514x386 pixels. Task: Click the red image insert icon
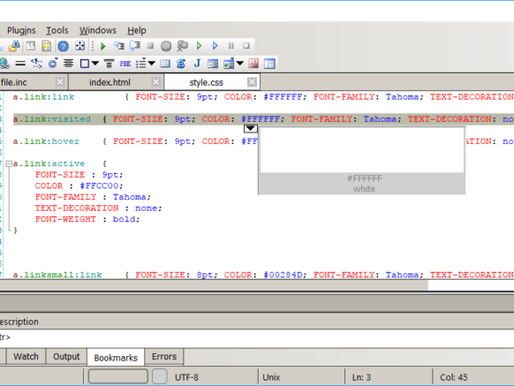click(253, 63)
